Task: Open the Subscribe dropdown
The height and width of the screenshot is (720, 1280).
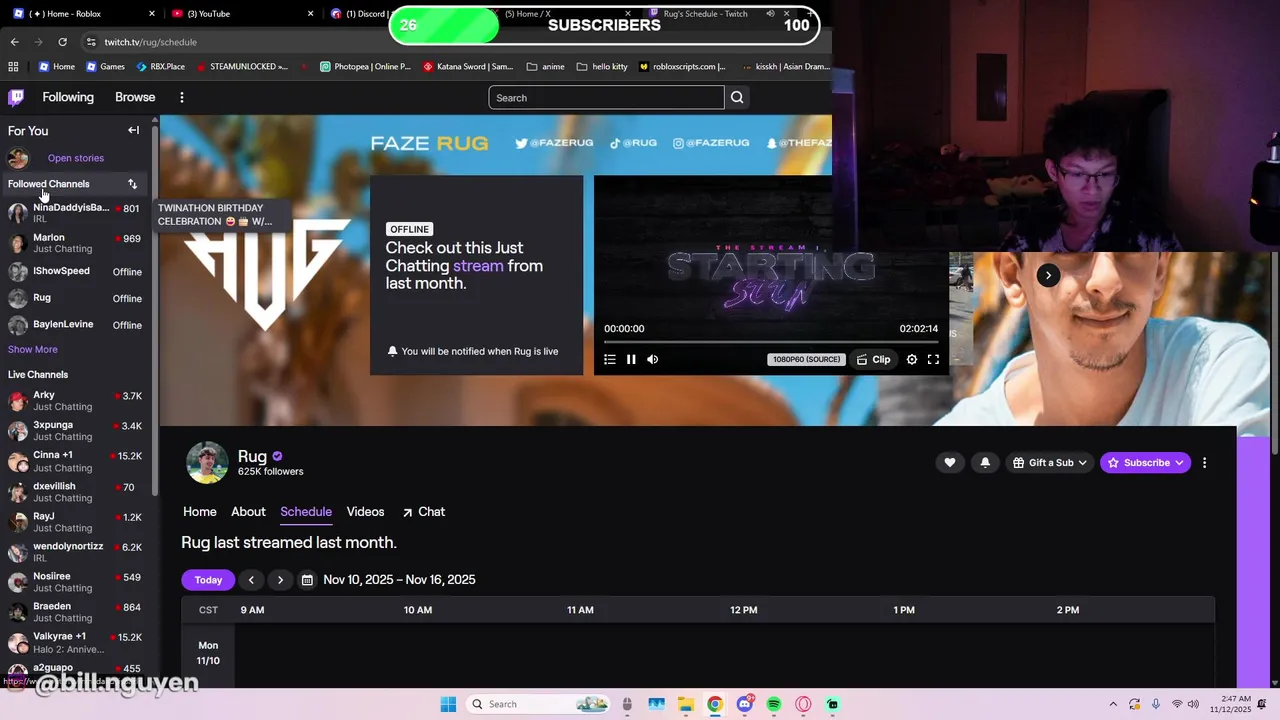Action: [1145, 463]
